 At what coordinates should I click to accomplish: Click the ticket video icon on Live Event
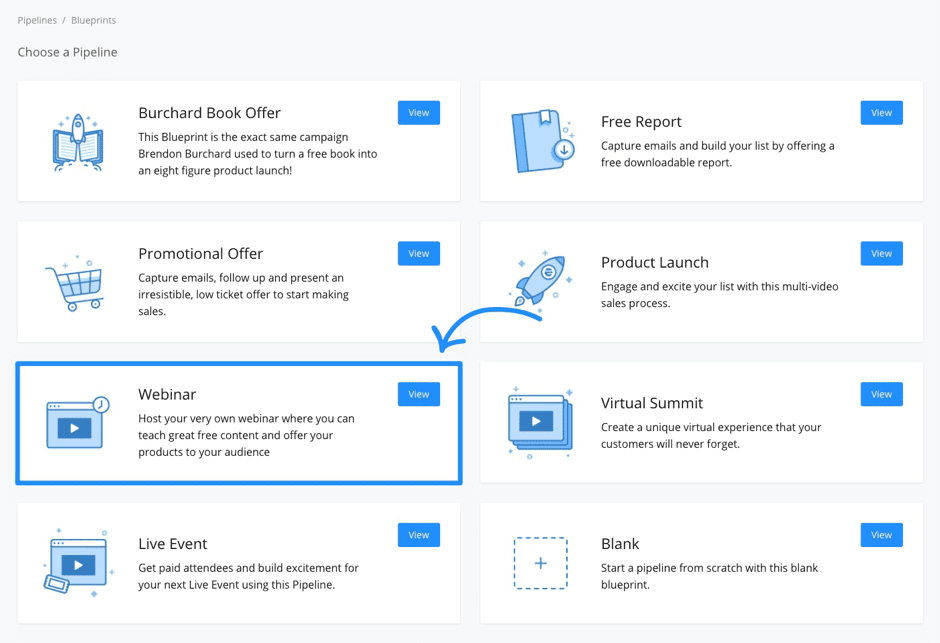78,563
